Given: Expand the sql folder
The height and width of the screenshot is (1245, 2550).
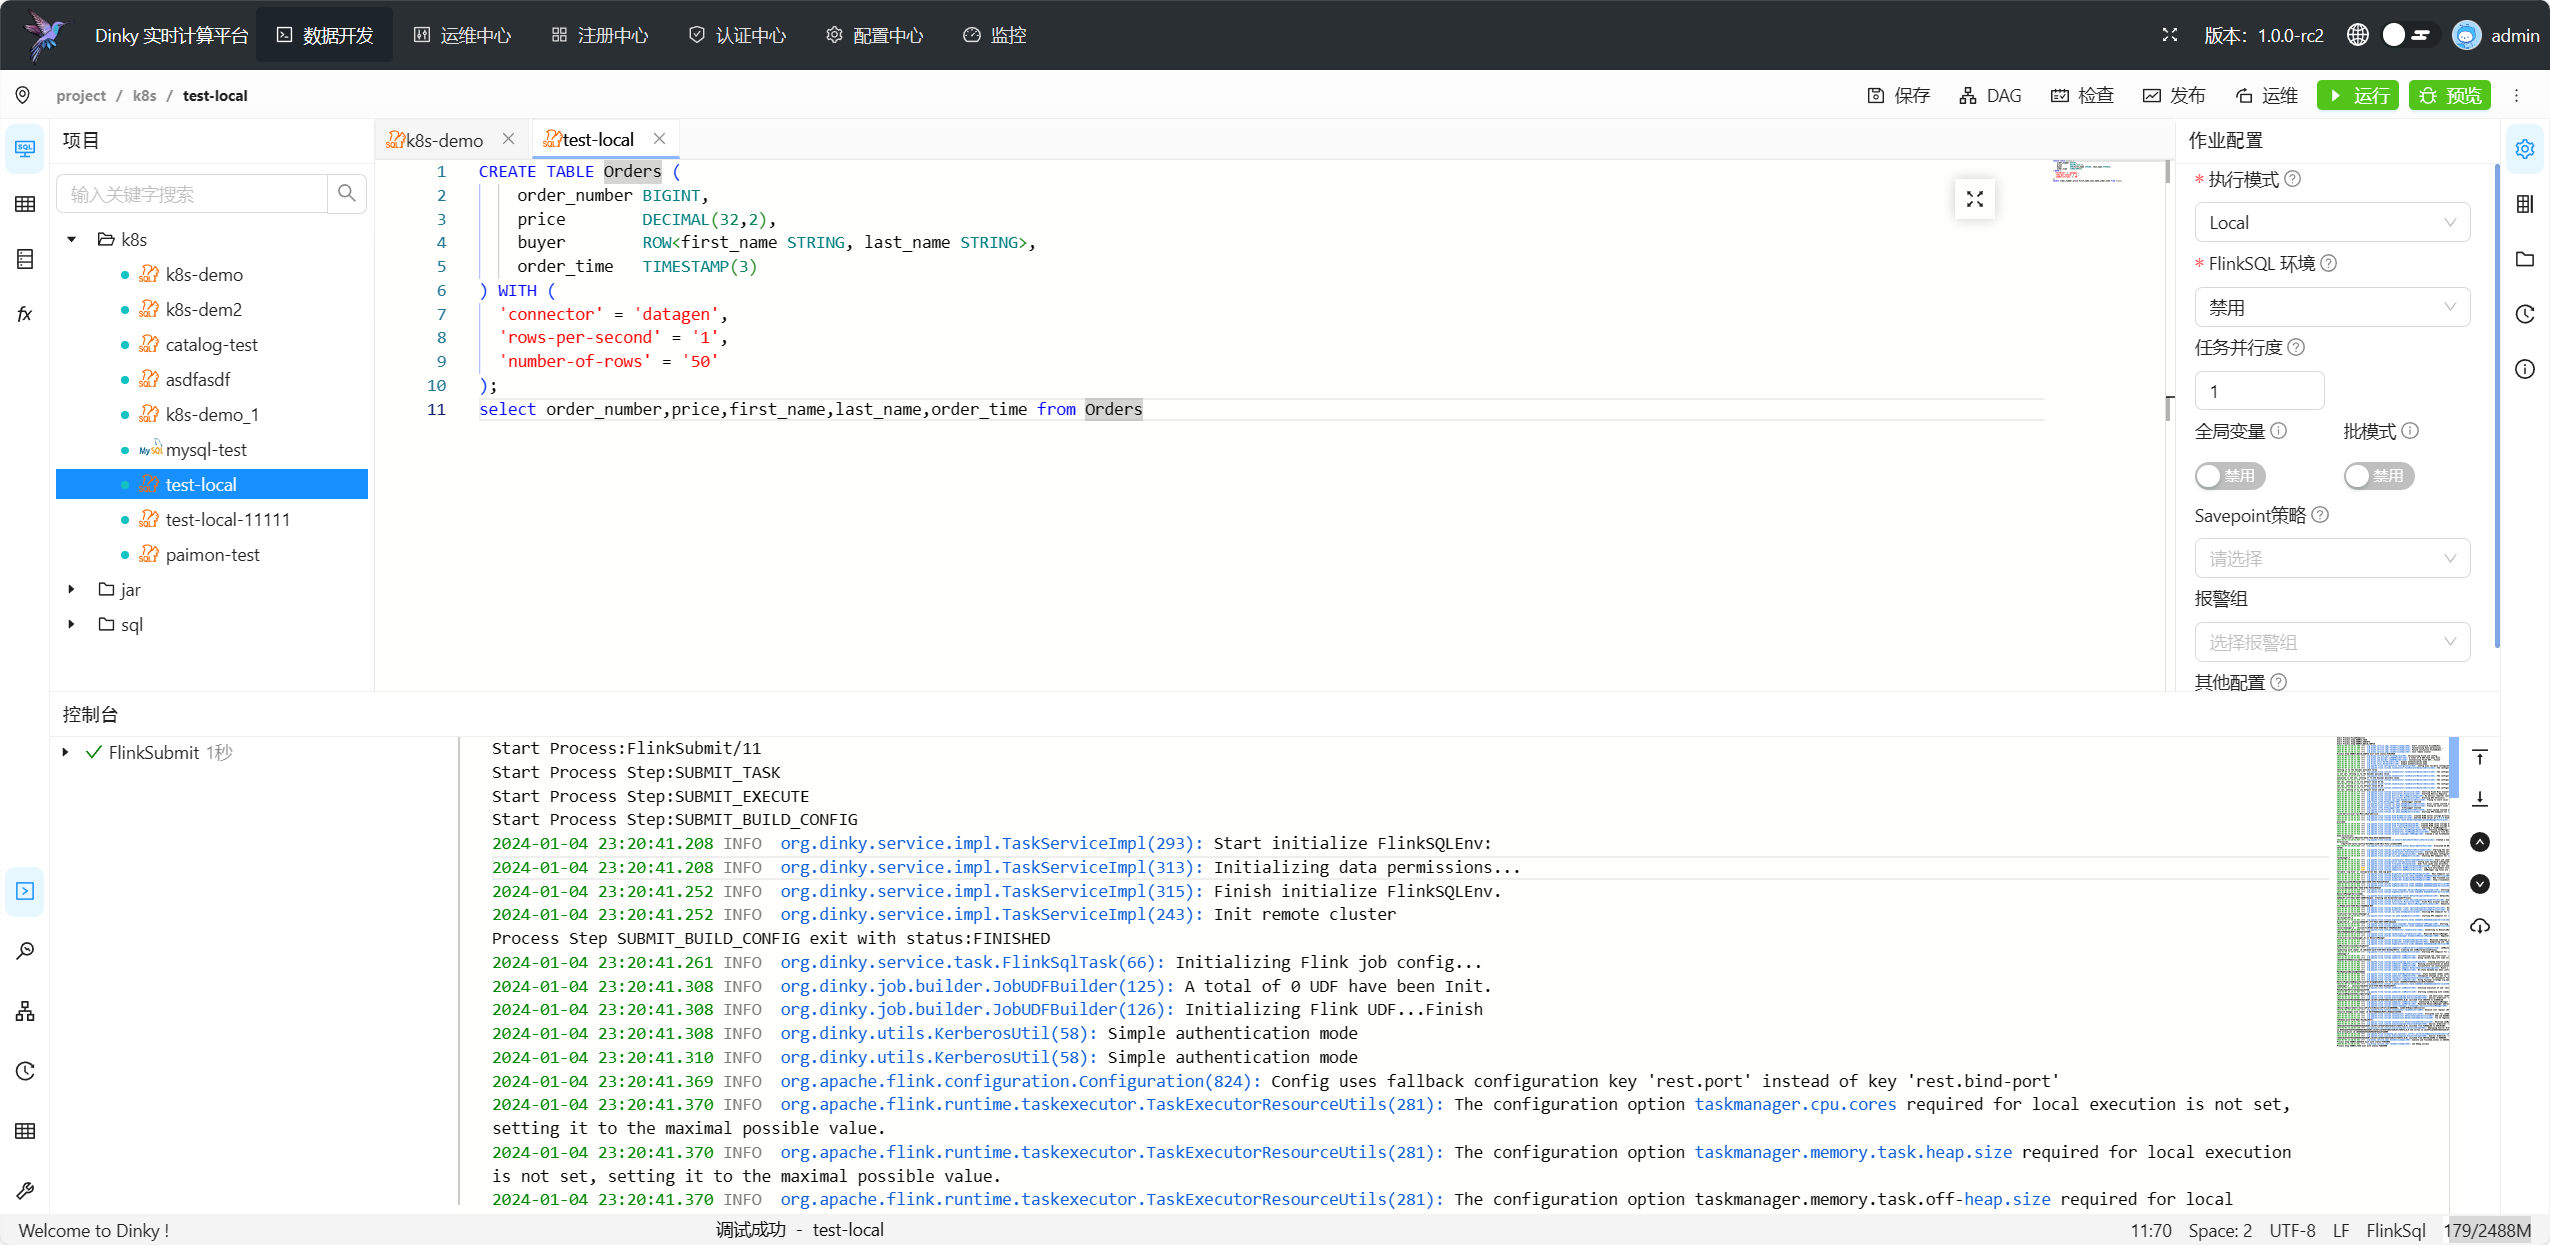Looking at the screenshot, I should tap(71, 625).
